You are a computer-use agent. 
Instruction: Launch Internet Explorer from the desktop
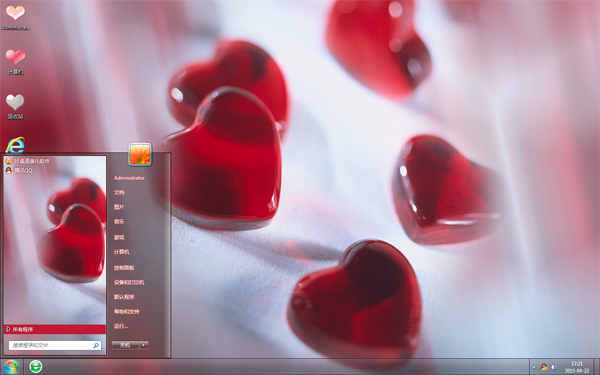15,145
